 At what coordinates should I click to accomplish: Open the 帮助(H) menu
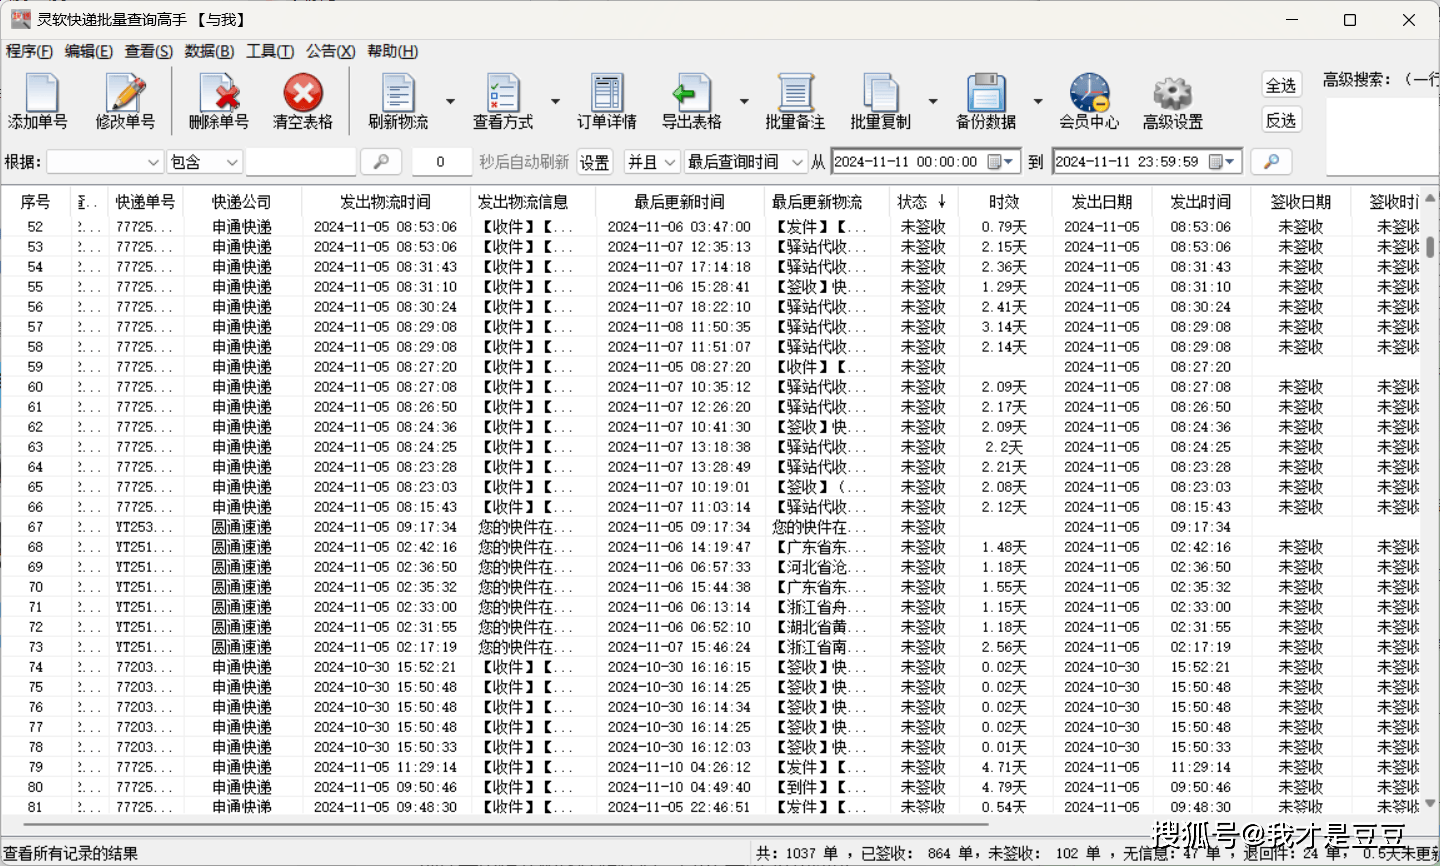392,51
